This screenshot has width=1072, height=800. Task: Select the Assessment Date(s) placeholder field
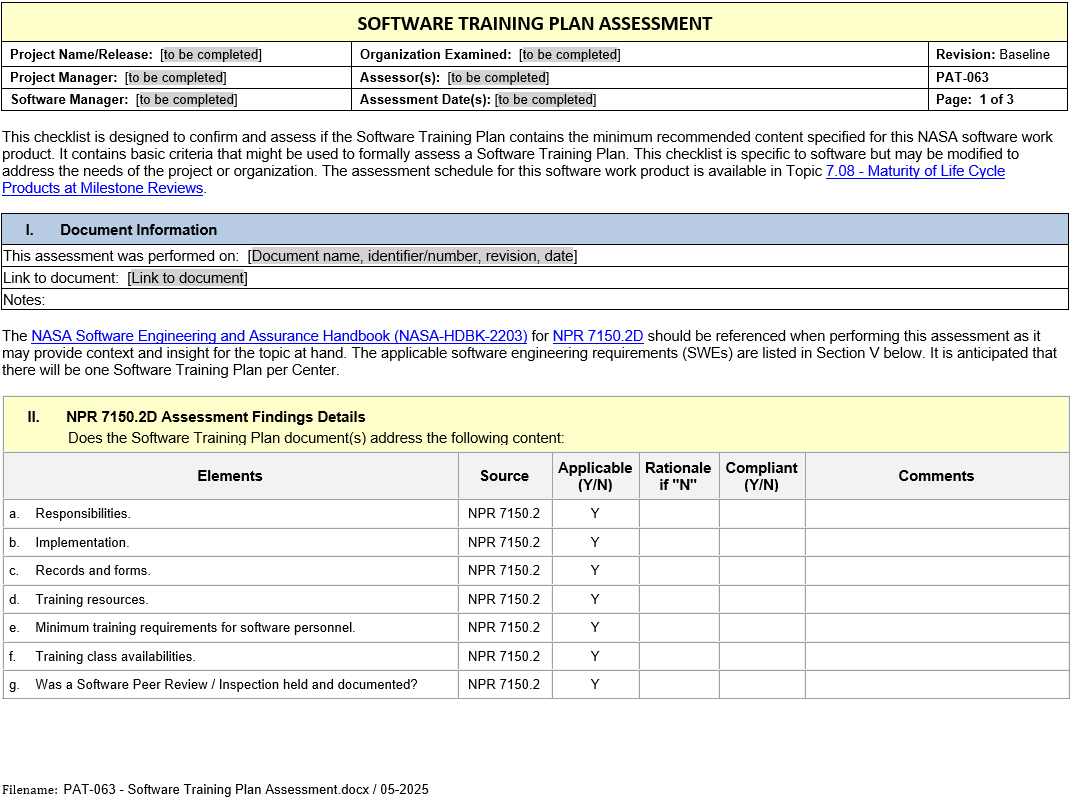click(x=545, y=100)
